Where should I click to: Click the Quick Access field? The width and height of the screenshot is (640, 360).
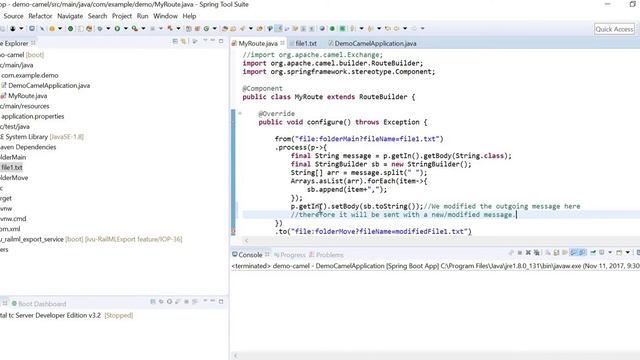click(x=614, y=29)
